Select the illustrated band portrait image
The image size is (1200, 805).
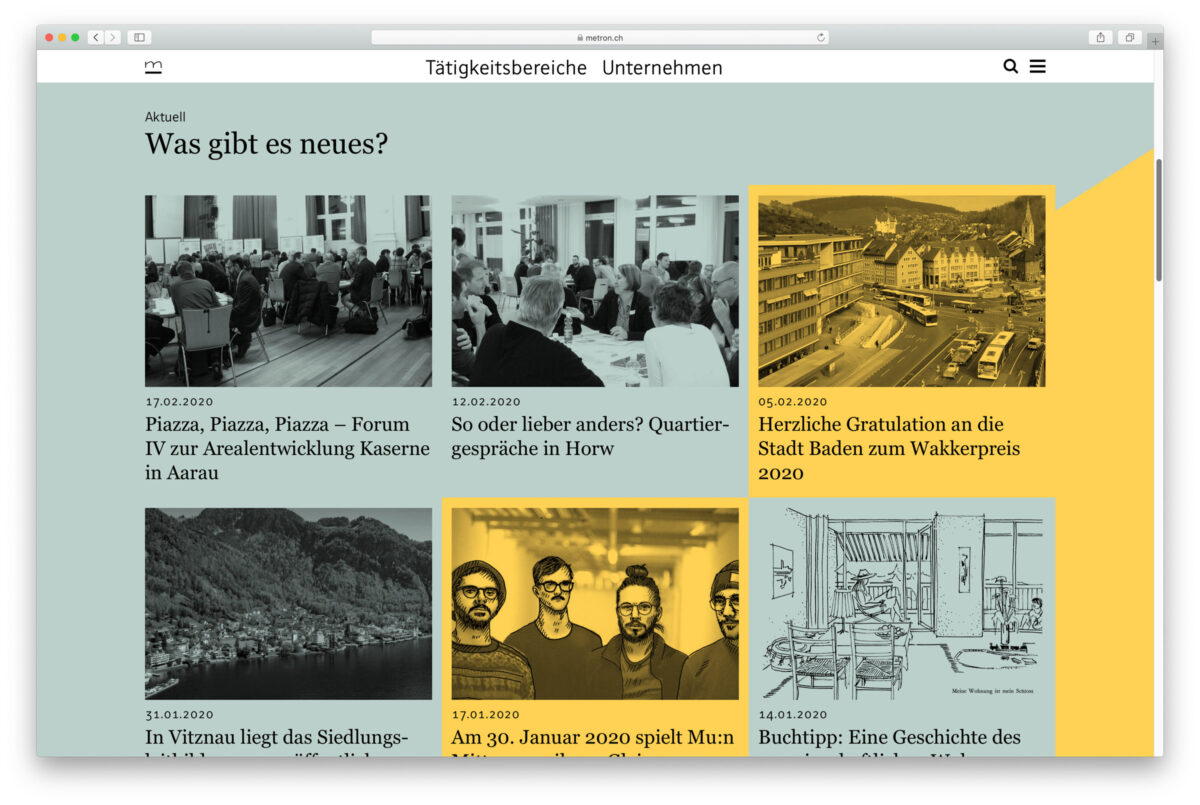coord(595,603)
